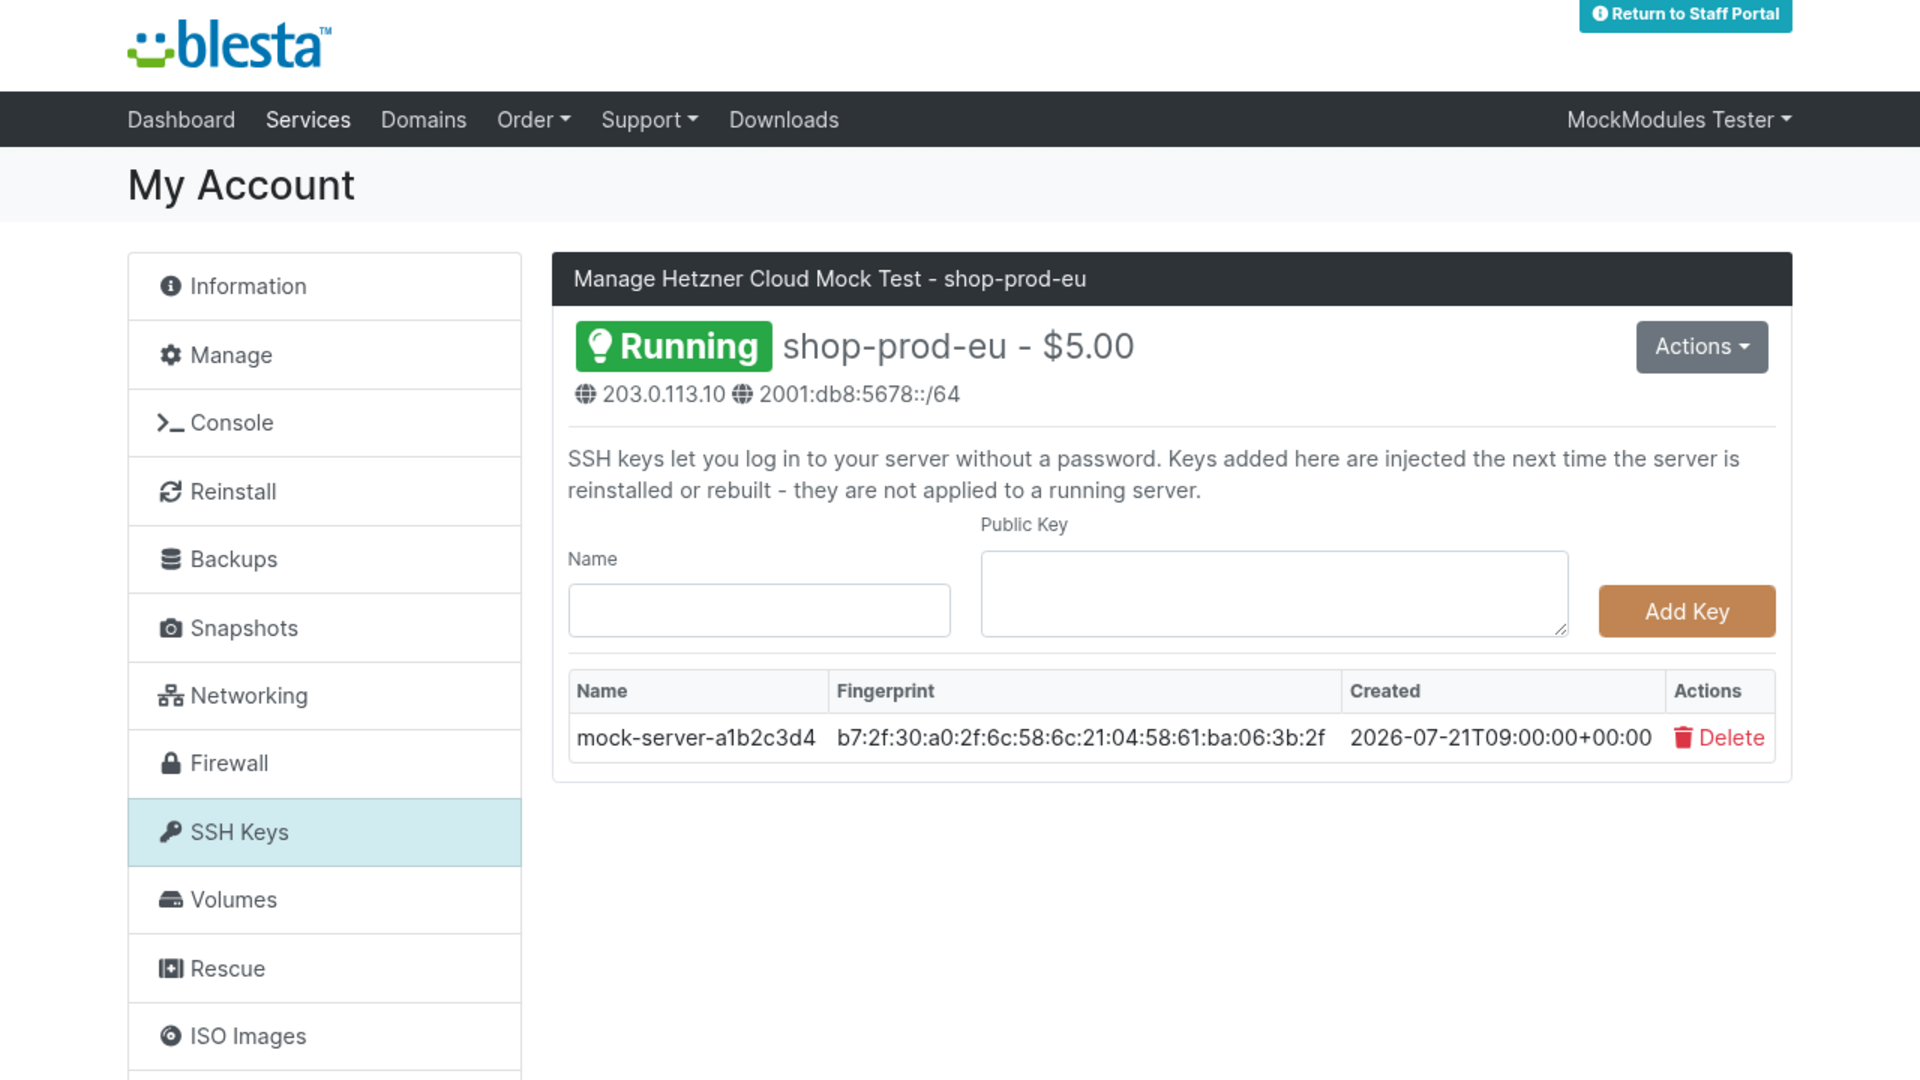Click the Firewall padlock icon
The height and width of the screenshot is (1080, 1920).
pos(171,763)
